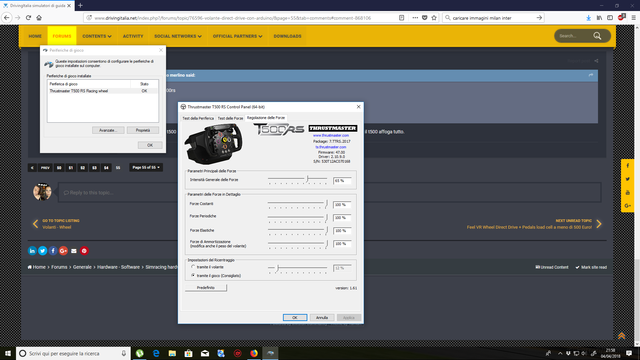Viewport: 640px width, 360px height.
Task: Click 'Mark site read' link
Action: click(591, 267)
